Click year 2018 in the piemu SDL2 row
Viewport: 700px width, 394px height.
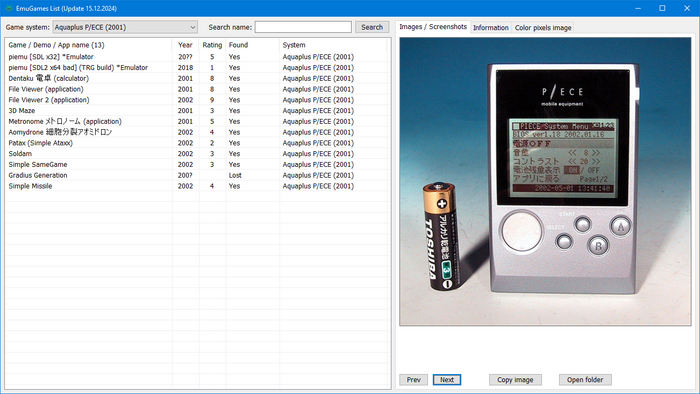pos(185,68)
